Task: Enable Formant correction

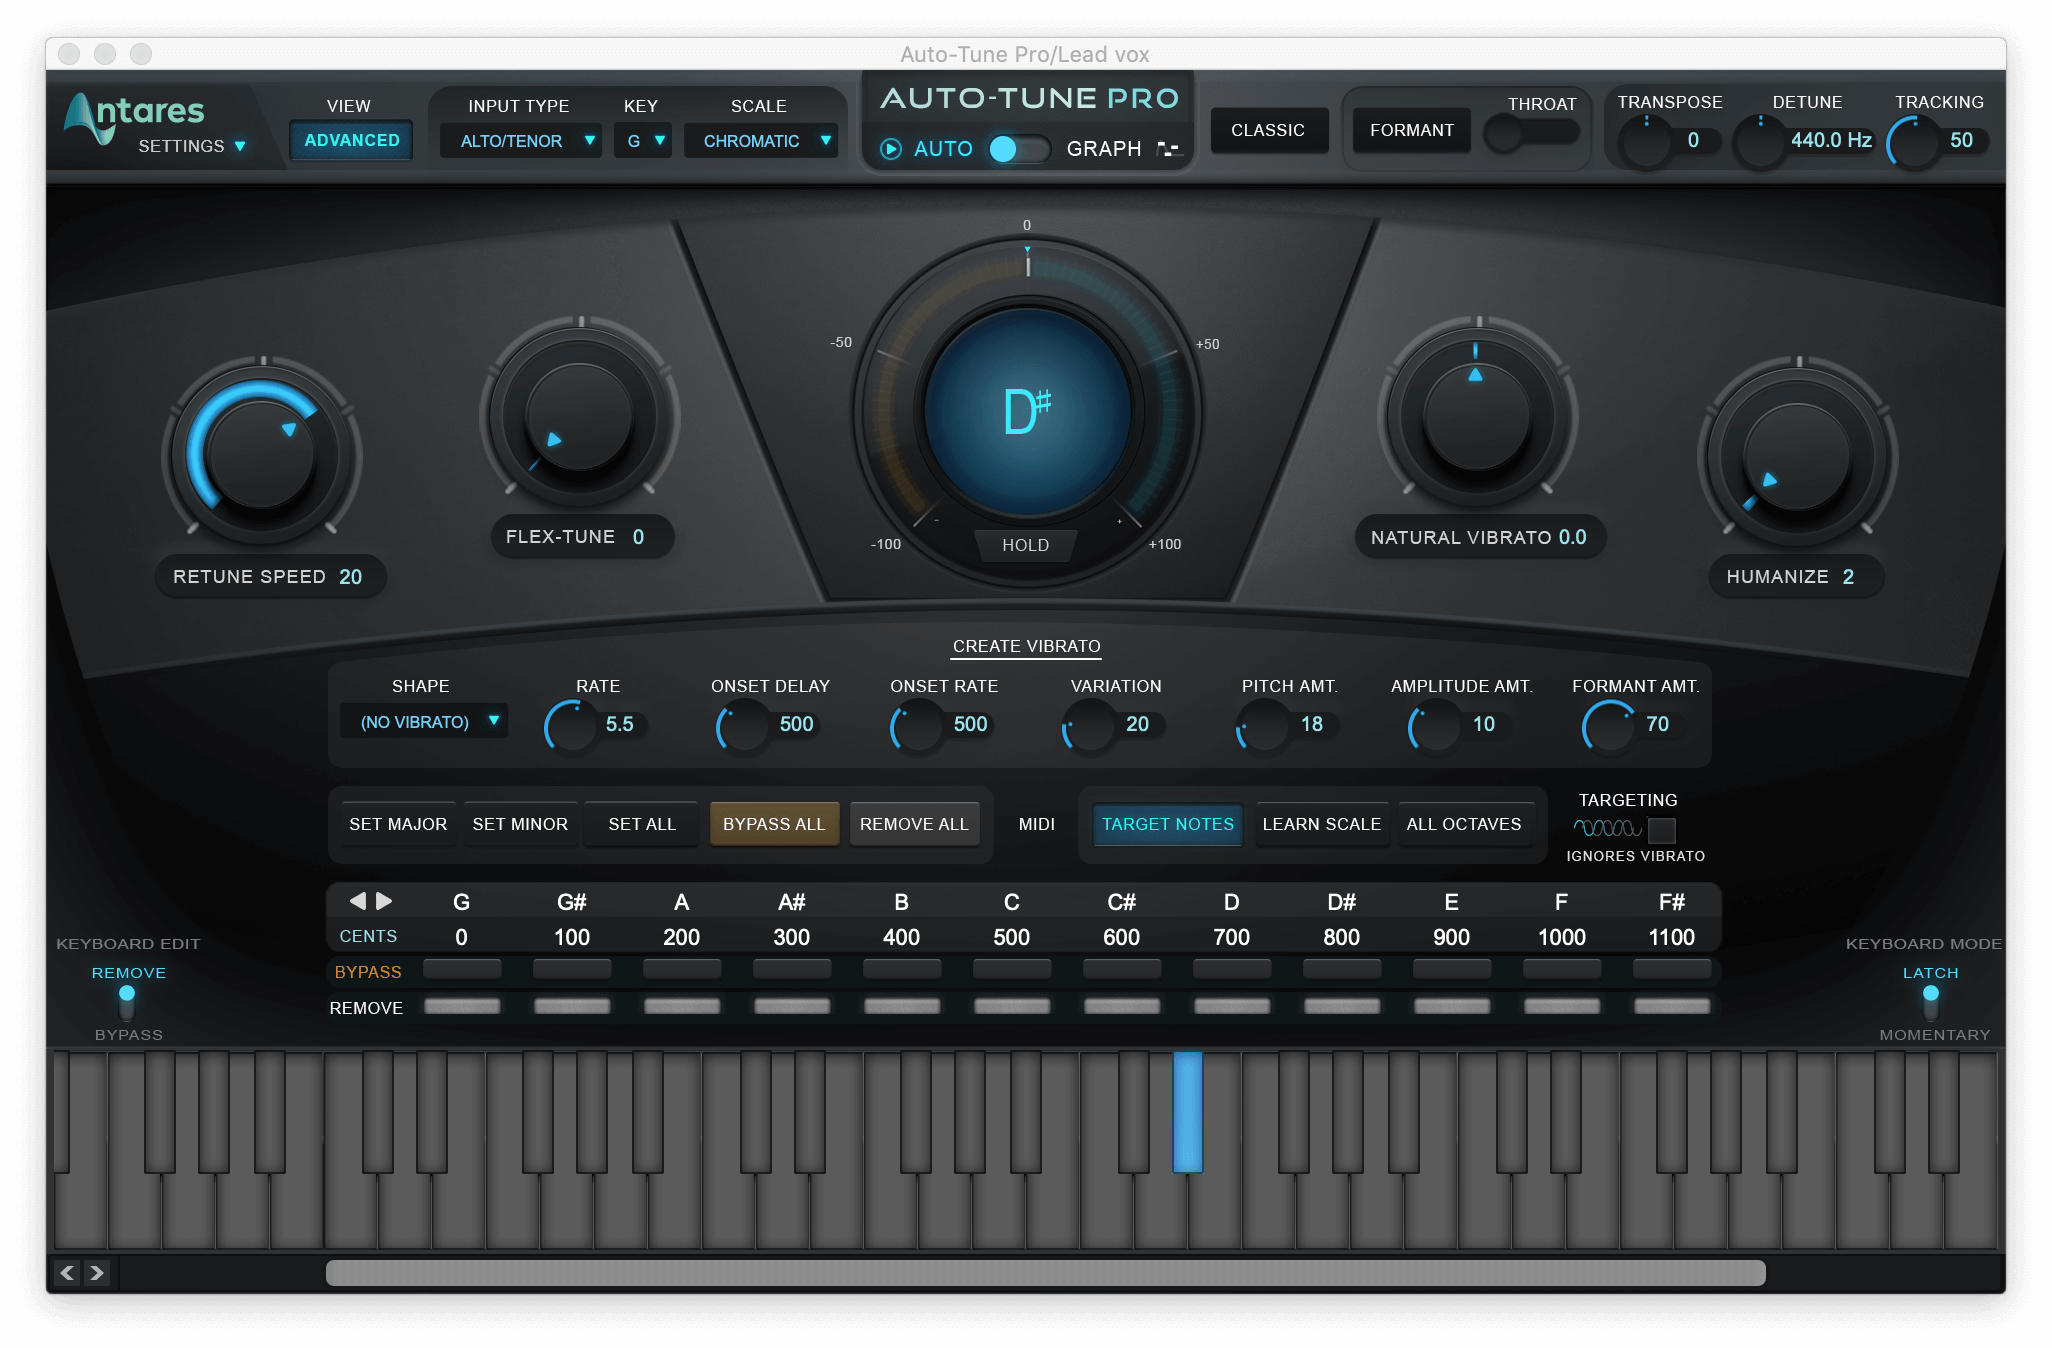Action: click(x=1412, y=130)
